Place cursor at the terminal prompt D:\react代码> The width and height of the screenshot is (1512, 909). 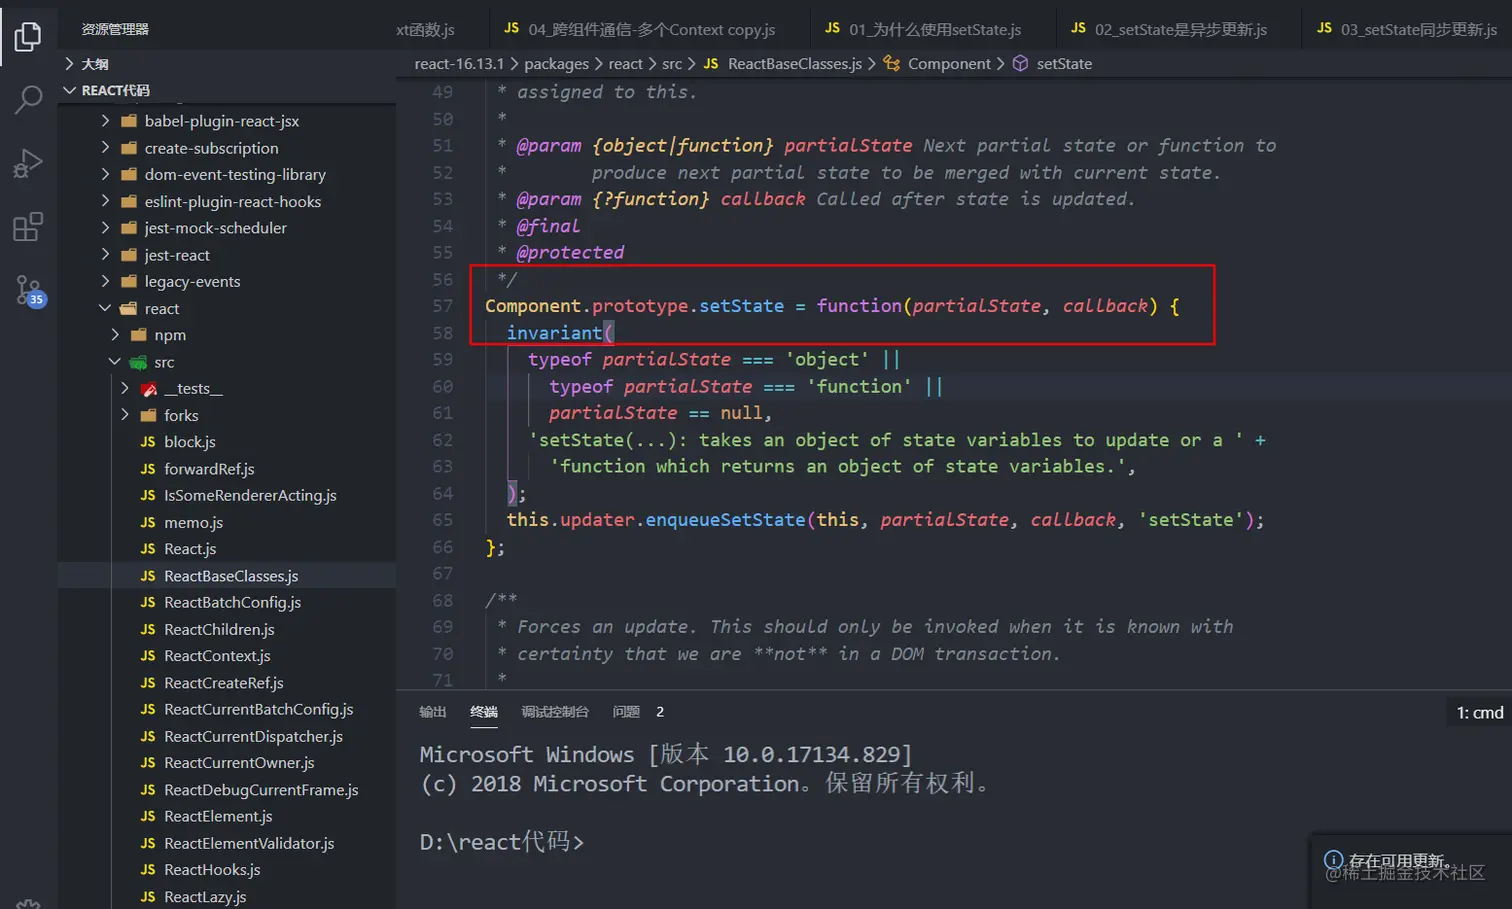(501, 842)
